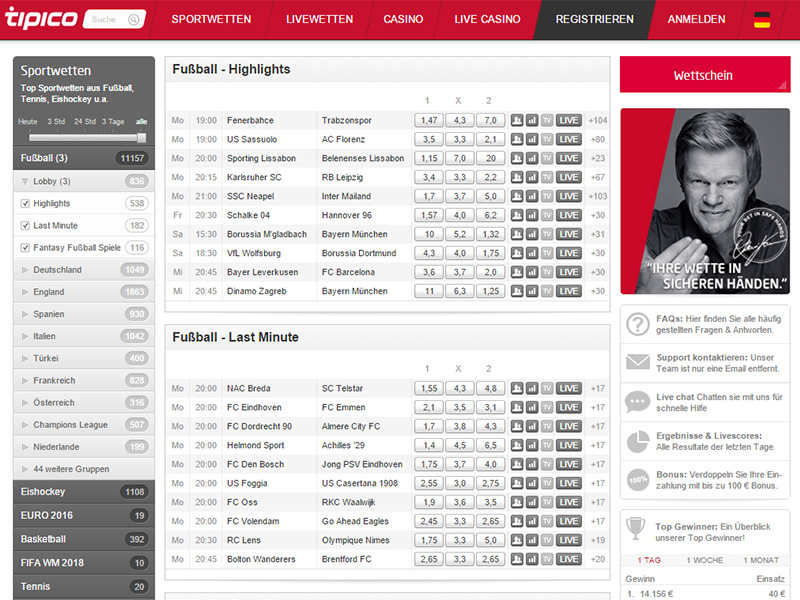Open the CASINO menu
Viewport: 800px width, 600px height.
point(403,19)
